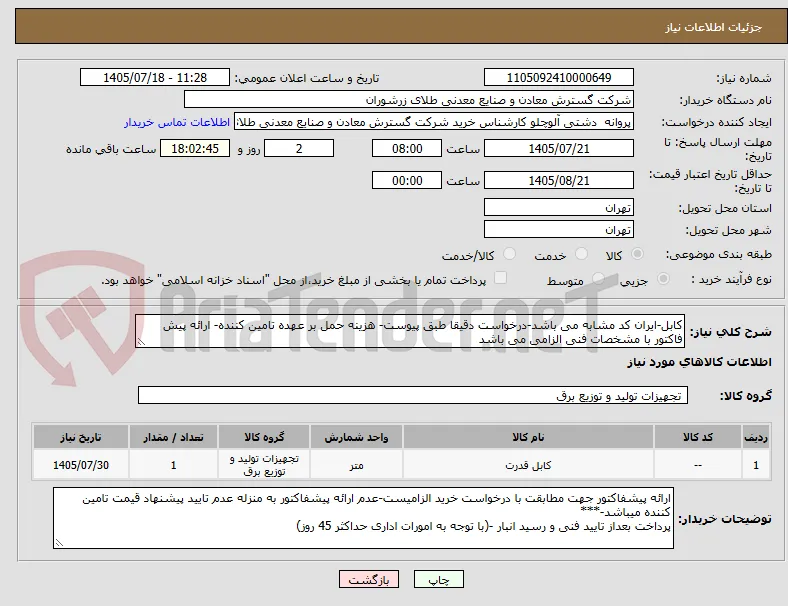The image size is (788, 606).
Task: Click the row number 1 cell
Action: tap(755, 465)
